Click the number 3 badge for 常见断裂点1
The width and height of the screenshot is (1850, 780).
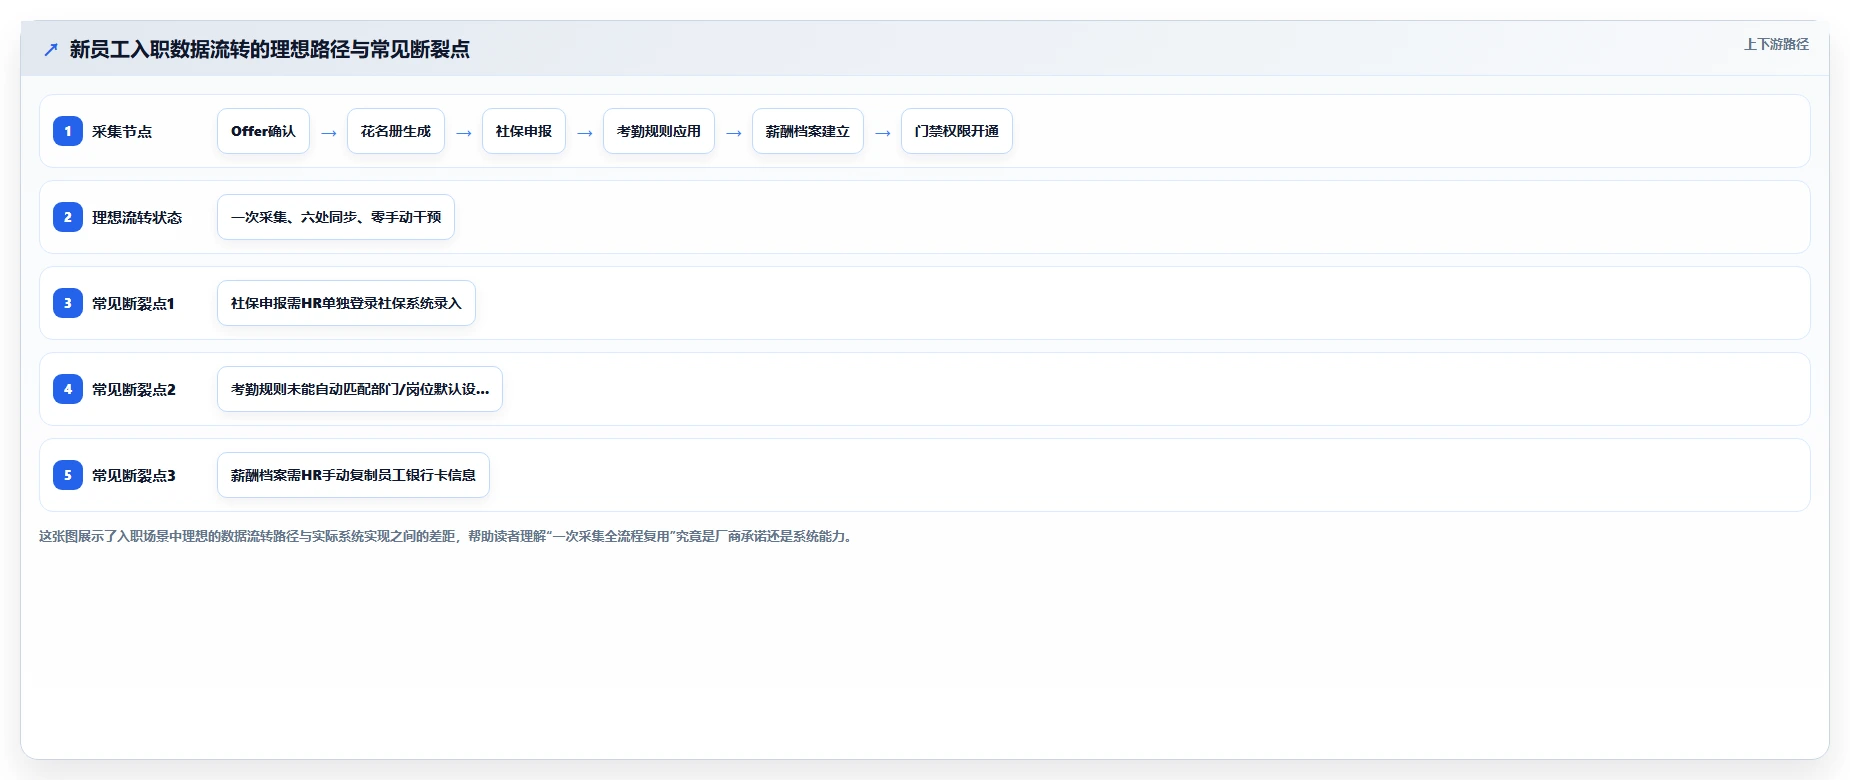68,303
